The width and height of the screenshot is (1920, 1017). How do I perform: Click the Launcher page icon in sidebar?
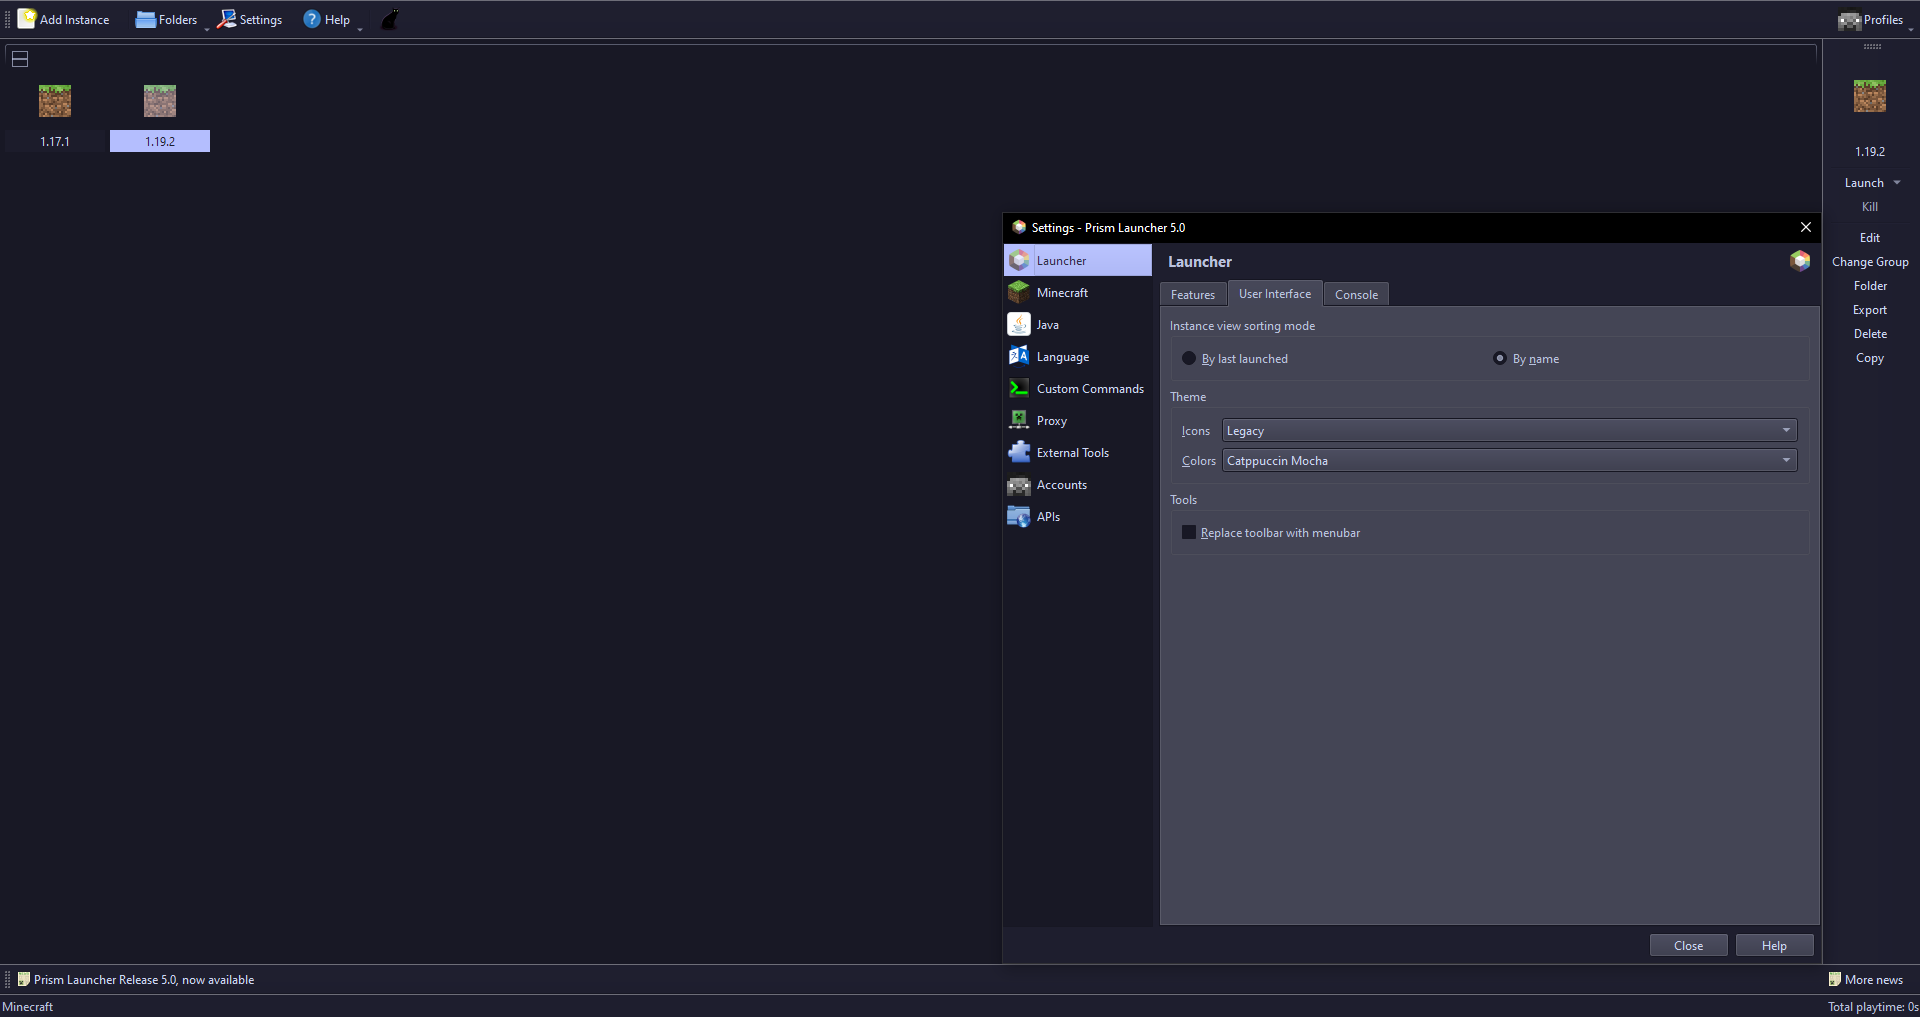click(x=1019, y=260)
